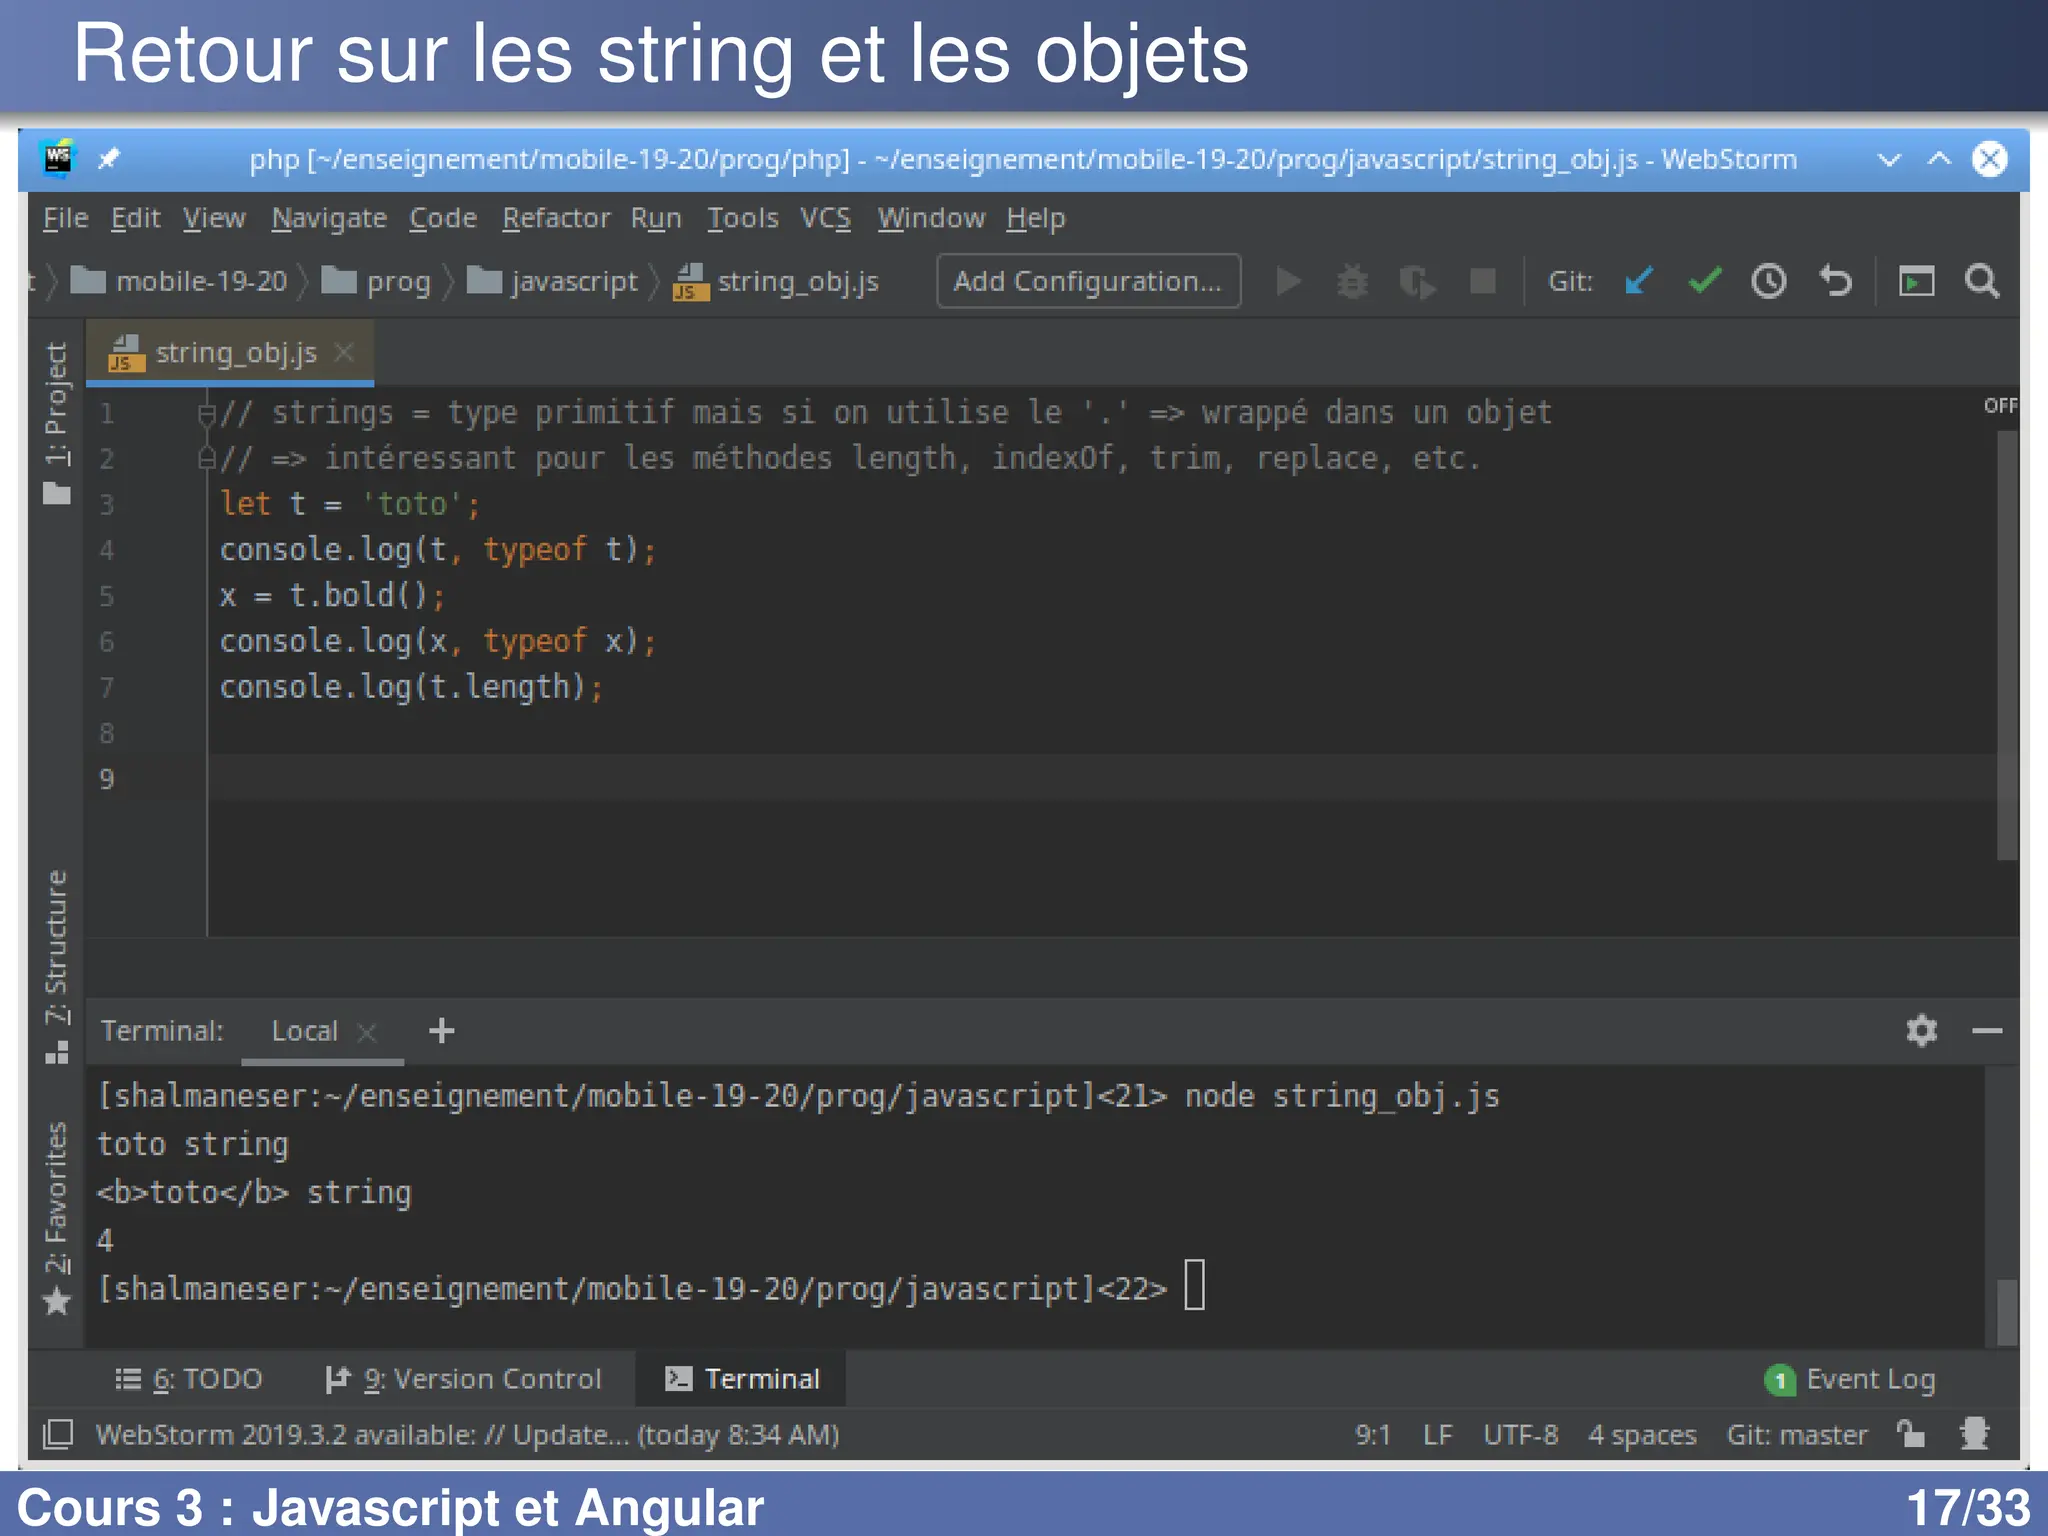Toggle tool window quick-access icon in status bar
Viewport: 2048px width, 1536px height.
[x=58, y=1435]
